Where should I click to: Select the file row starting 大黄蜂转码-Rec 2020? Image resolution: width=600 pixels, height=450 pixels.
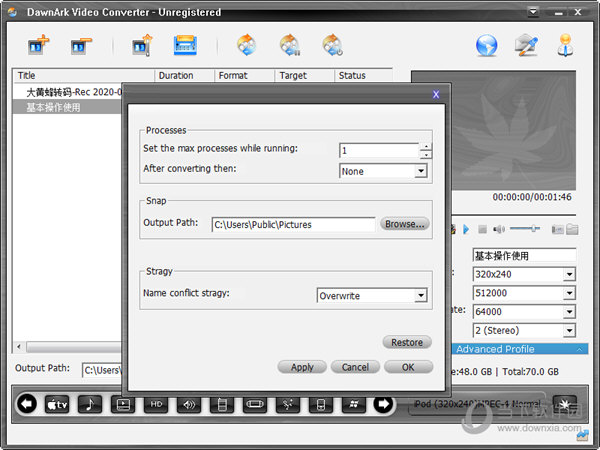click(67, 92)
